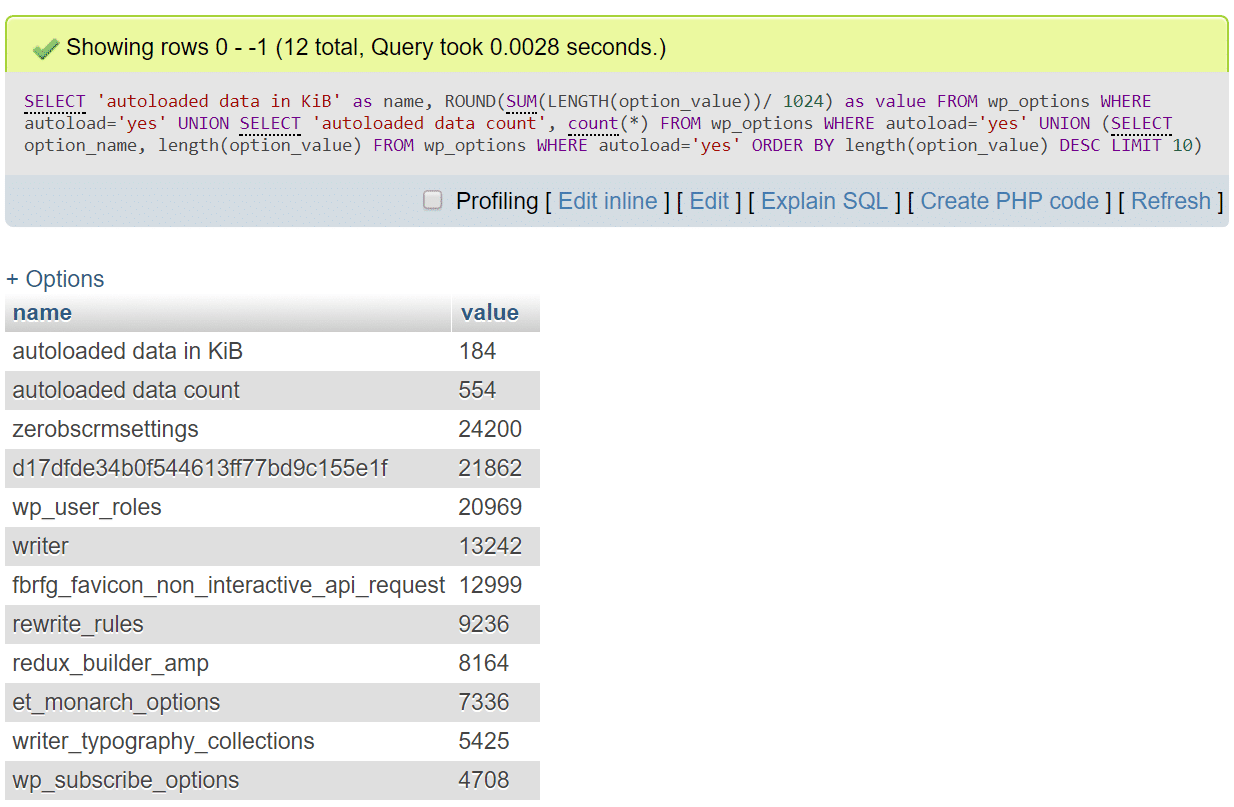The height and width of the screenshot is (807, 1234).
Task: Expand the Options section
Action: pos(55,279)
